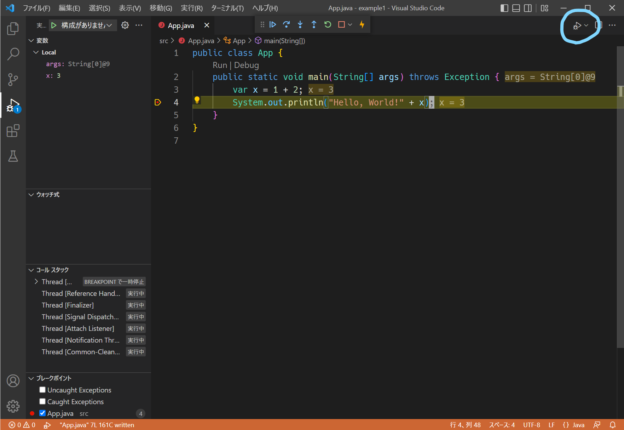Click the debug status icon in status bar

click(x=47, y=425)
